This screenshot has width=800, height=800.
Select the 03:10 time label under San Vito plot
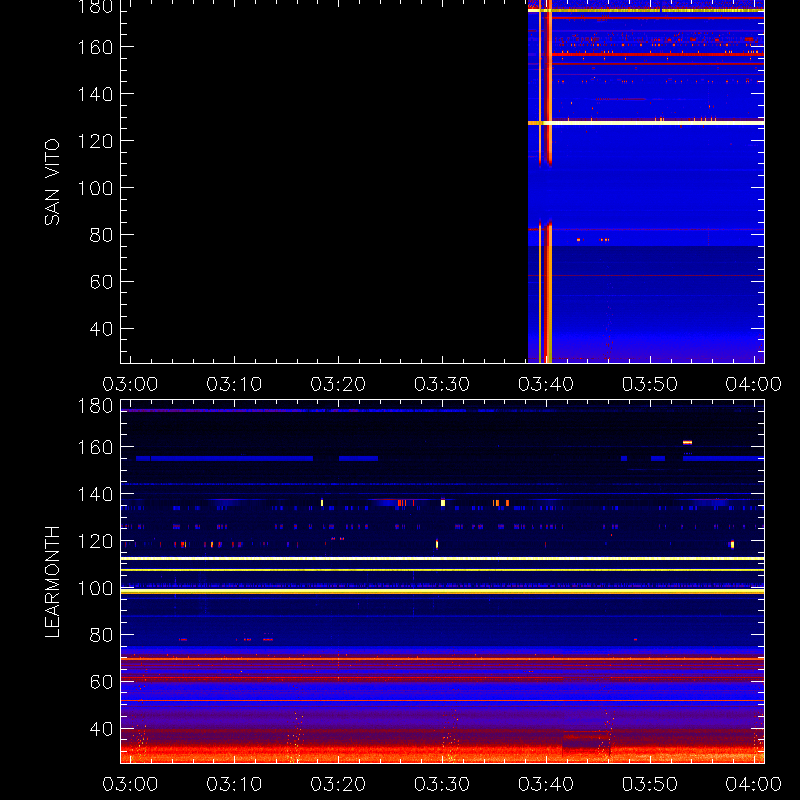pyautogui.click(x=234, y=384)
